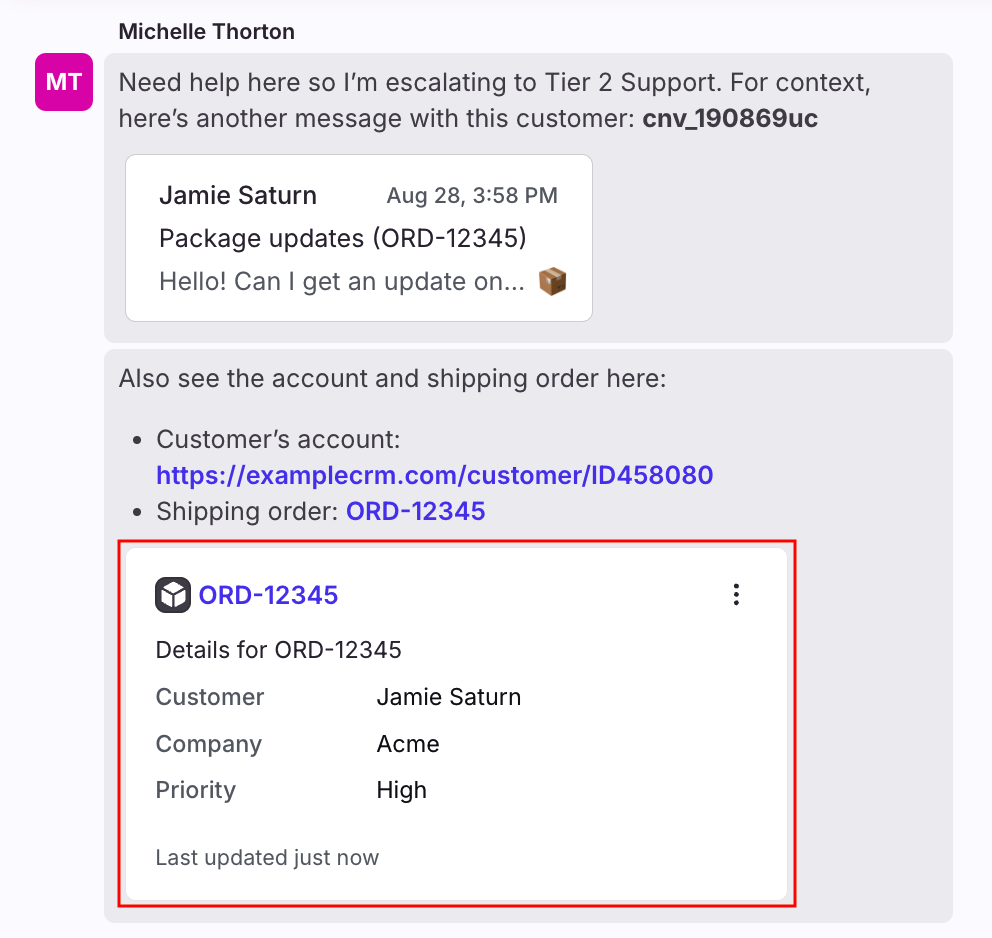Click the Customer value Jamie Saturn
Image resolution: width=992 pixels, height=938 pixels.
[x=449, y=697]
